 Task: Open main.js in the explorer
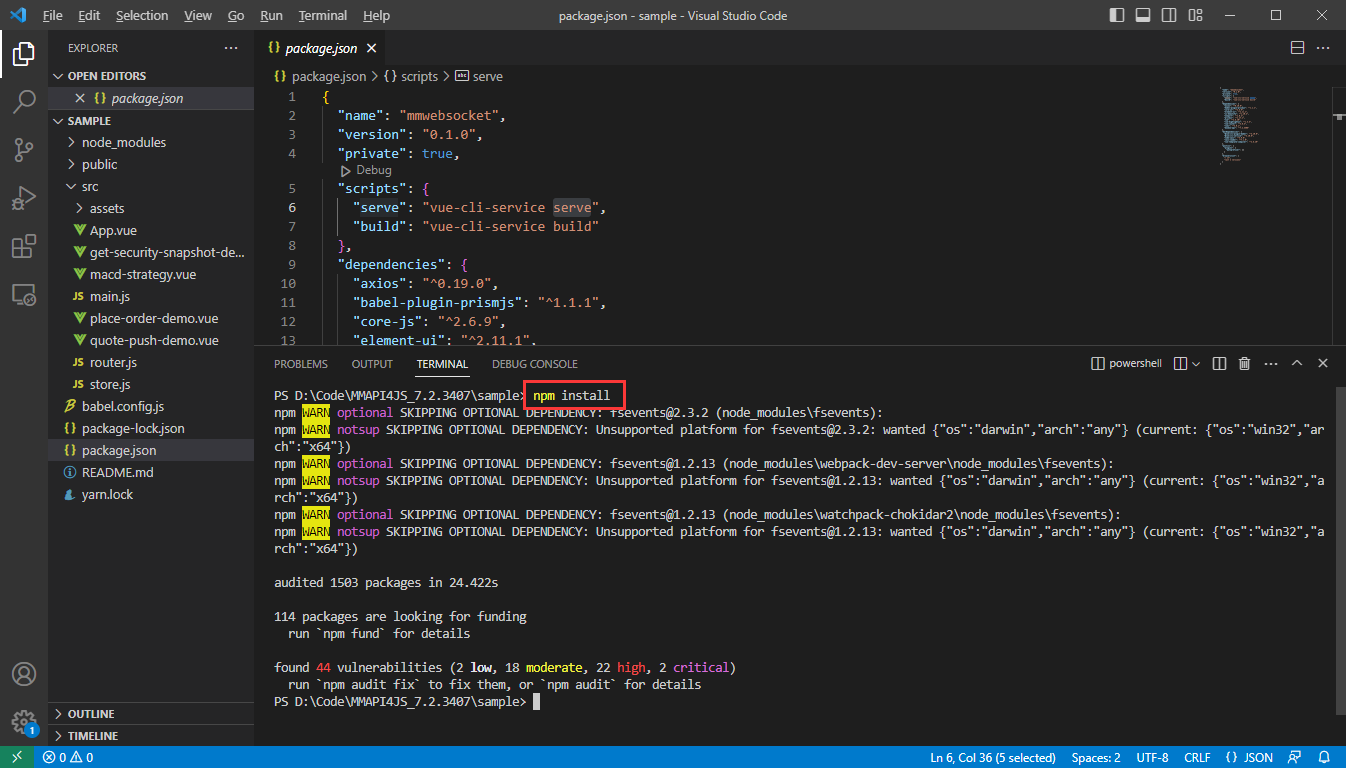(x=110, y=296)
